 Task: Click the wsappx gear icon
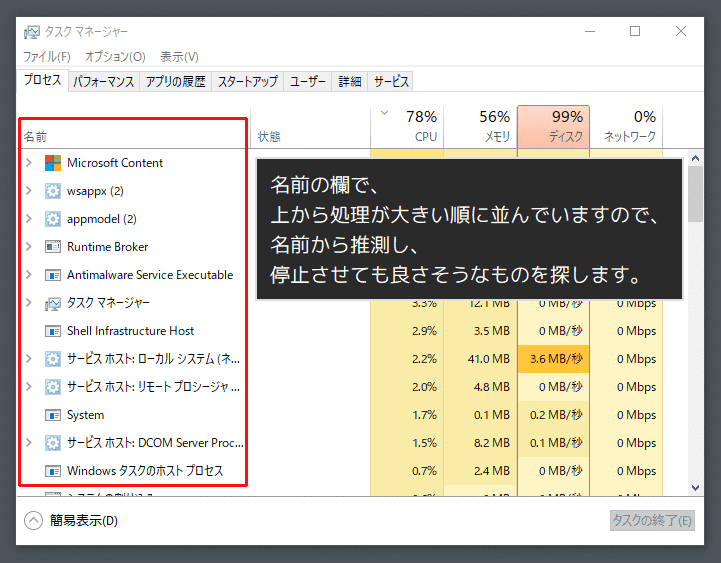pos(53,191)
